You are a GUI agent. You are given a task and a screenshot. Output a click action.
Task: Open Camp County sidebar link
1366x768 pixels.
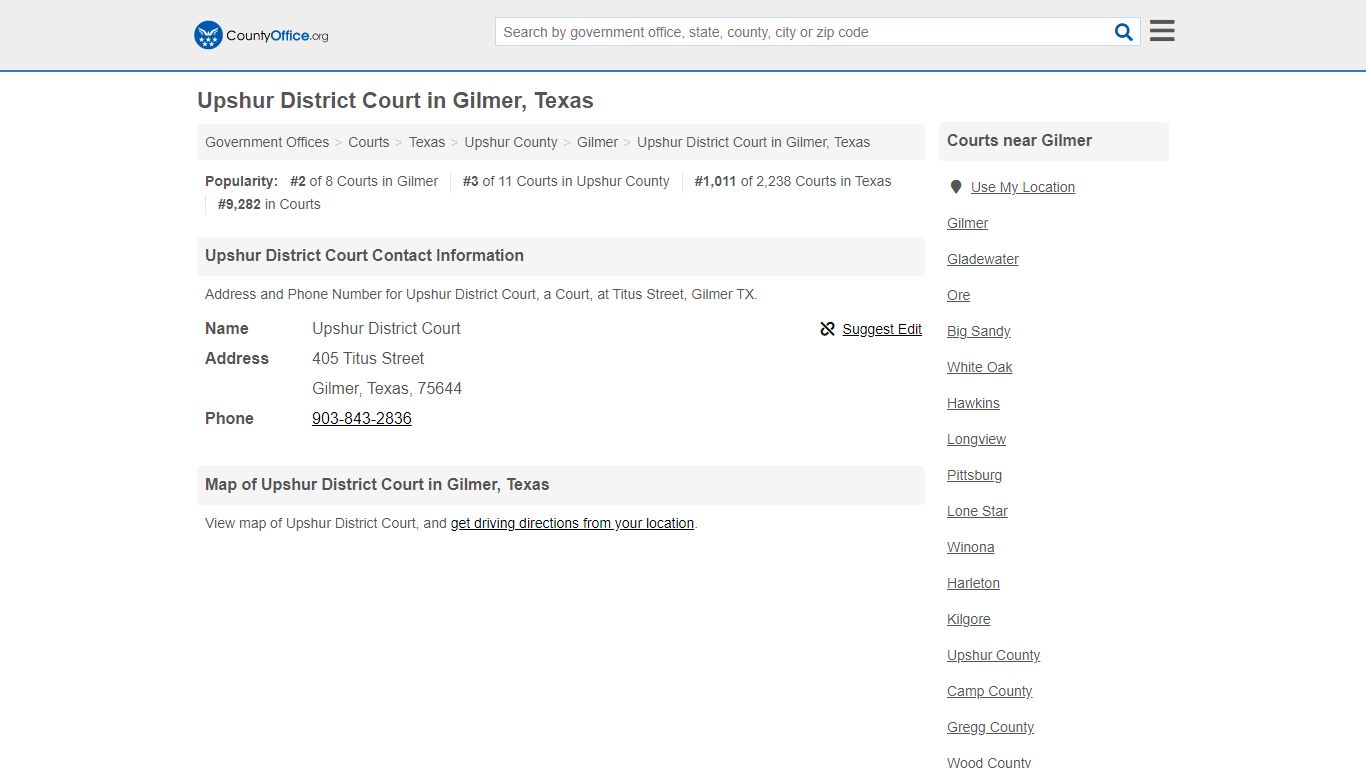tap(990, 691)
